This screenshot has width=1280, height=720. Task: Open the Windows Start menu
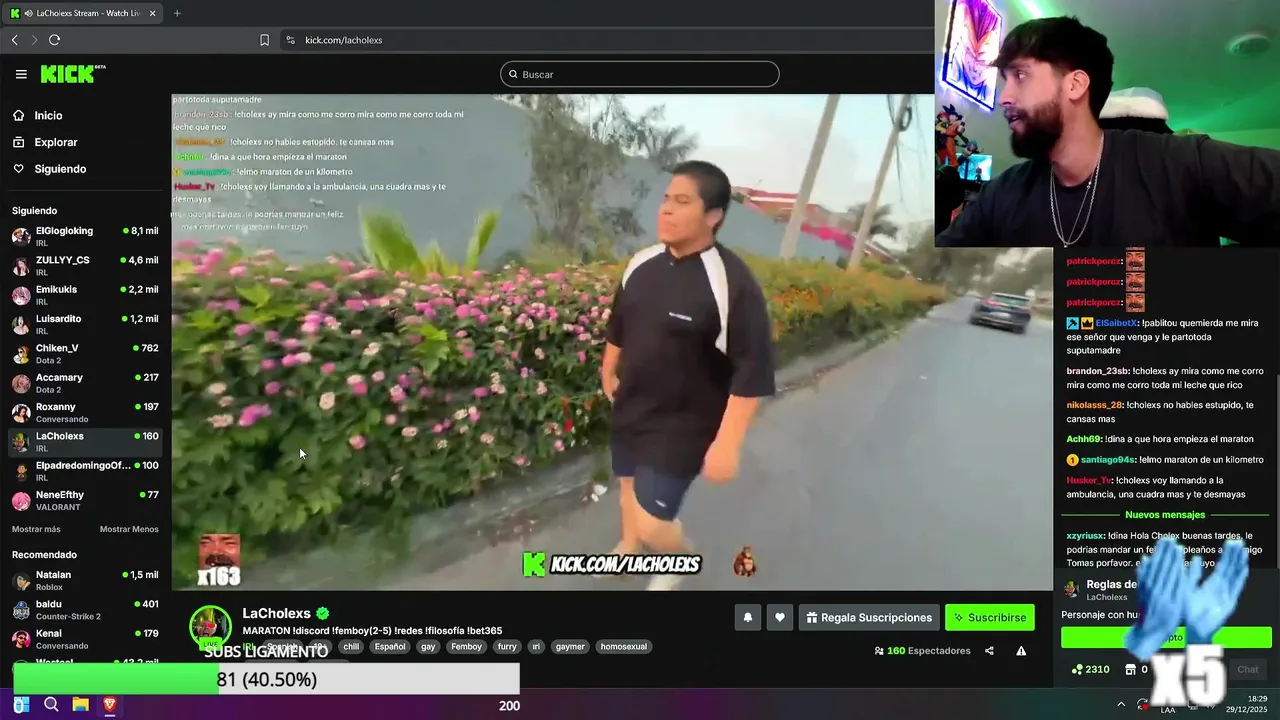click(x=21, y=705)
